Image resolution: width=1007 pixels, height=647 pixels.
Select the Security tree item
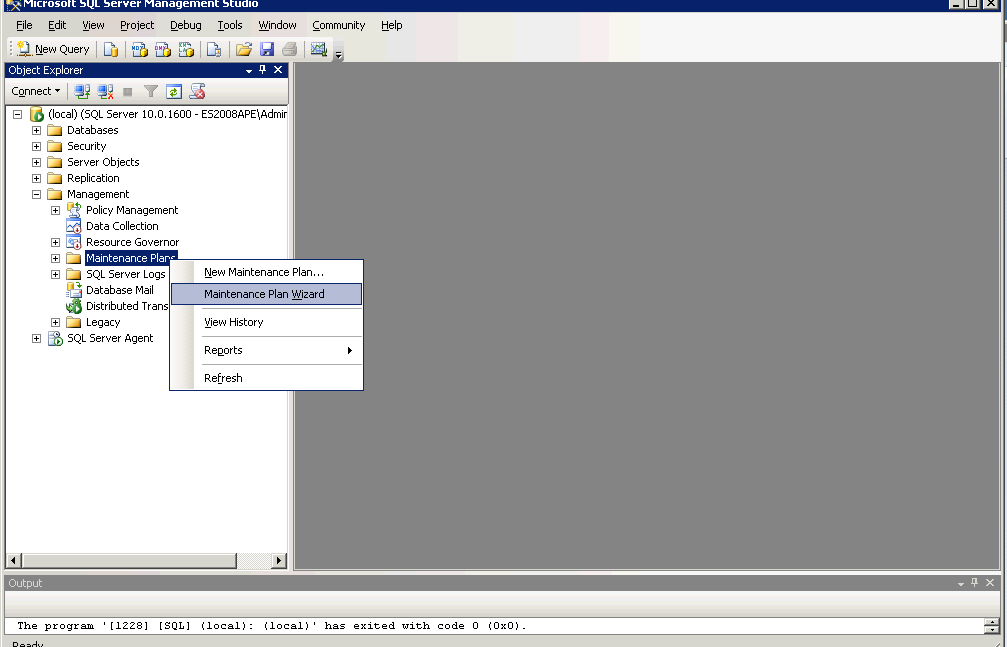pyautogui.click(x=87, y=146)
